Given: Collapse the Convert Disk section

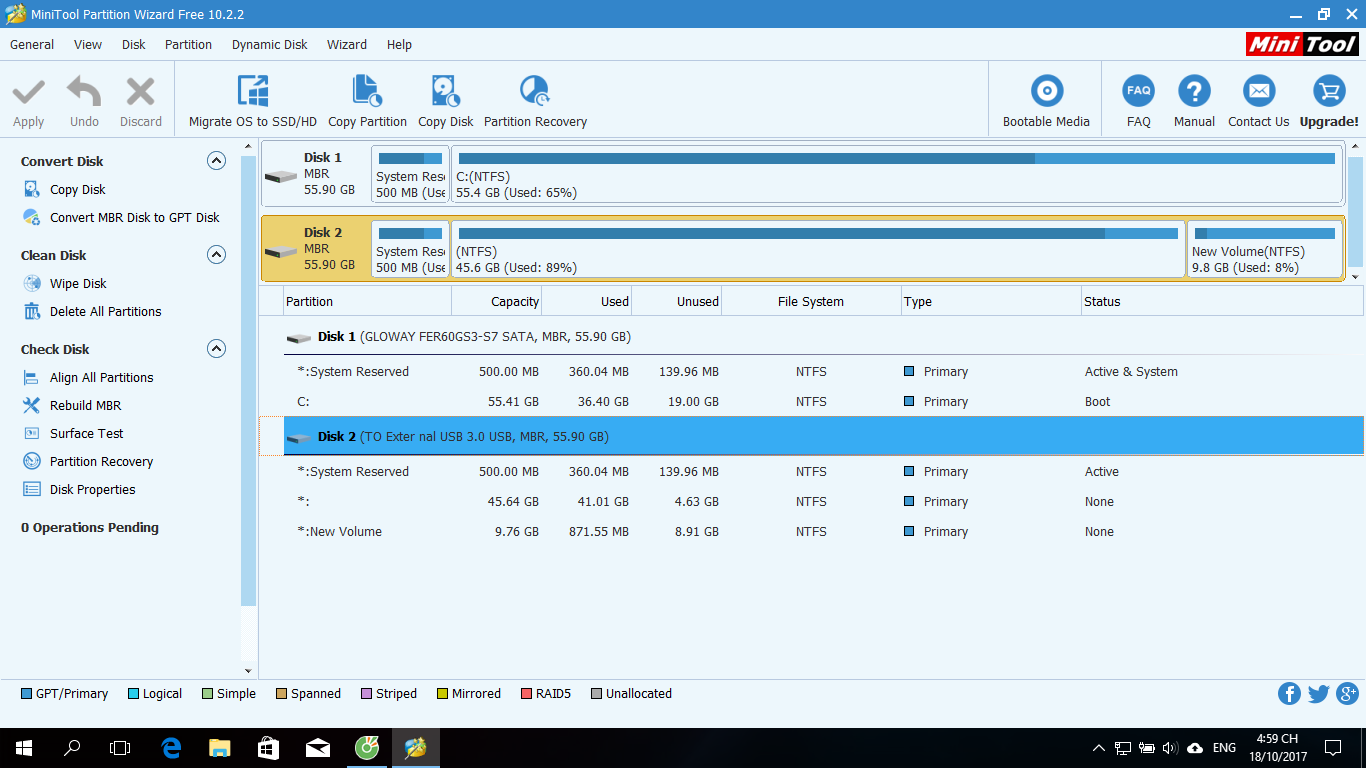Looking at the screenshot, I should [216, 161].
